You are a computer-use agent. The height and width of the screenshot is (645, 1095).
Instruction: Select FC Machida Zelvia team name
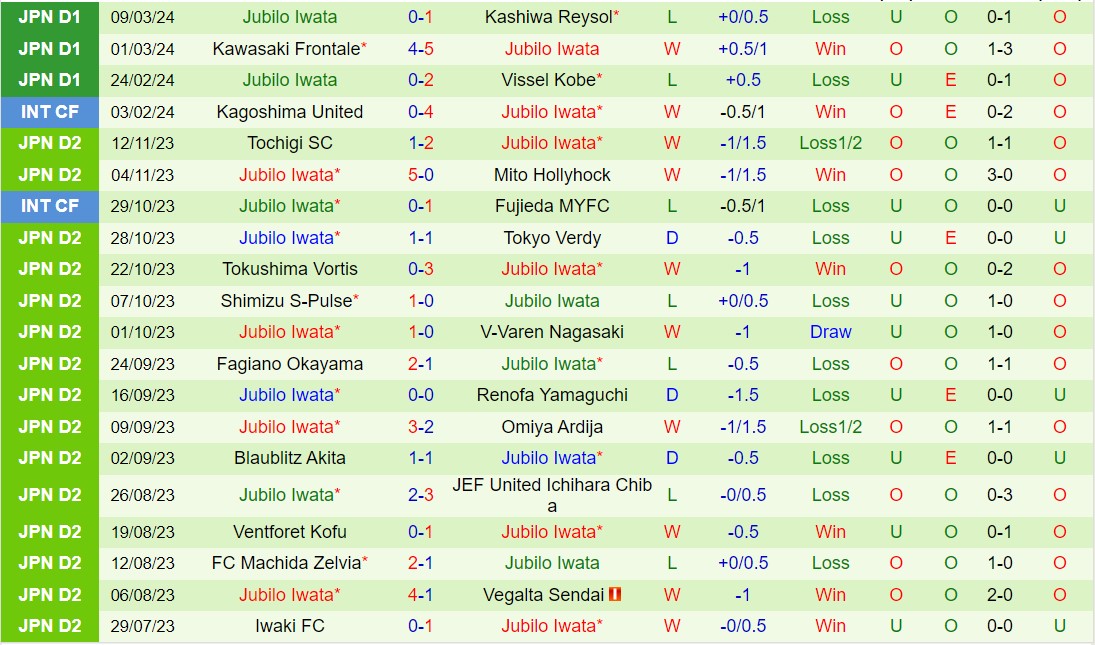point(285,563)
